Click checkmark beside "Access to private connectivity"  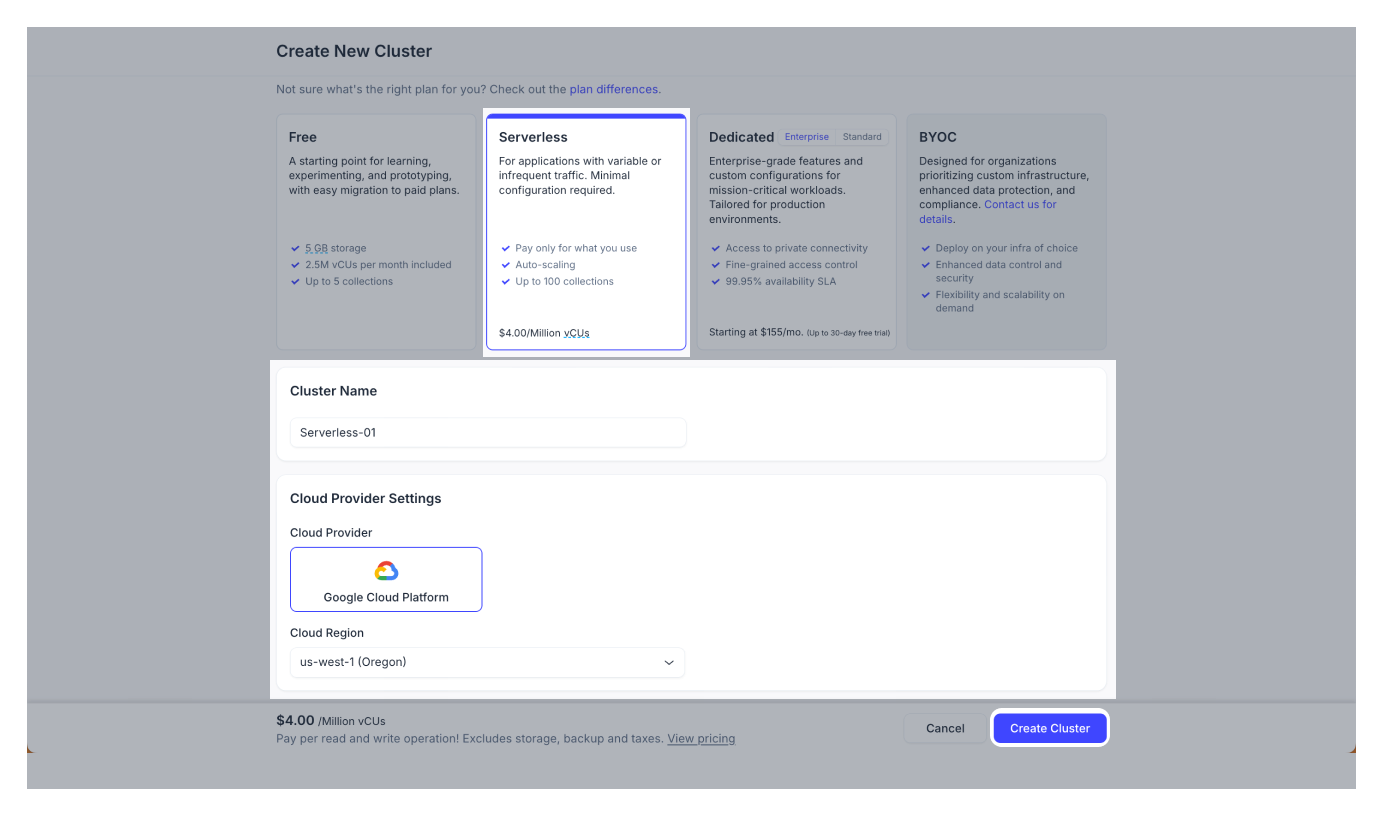click(716, 248)
